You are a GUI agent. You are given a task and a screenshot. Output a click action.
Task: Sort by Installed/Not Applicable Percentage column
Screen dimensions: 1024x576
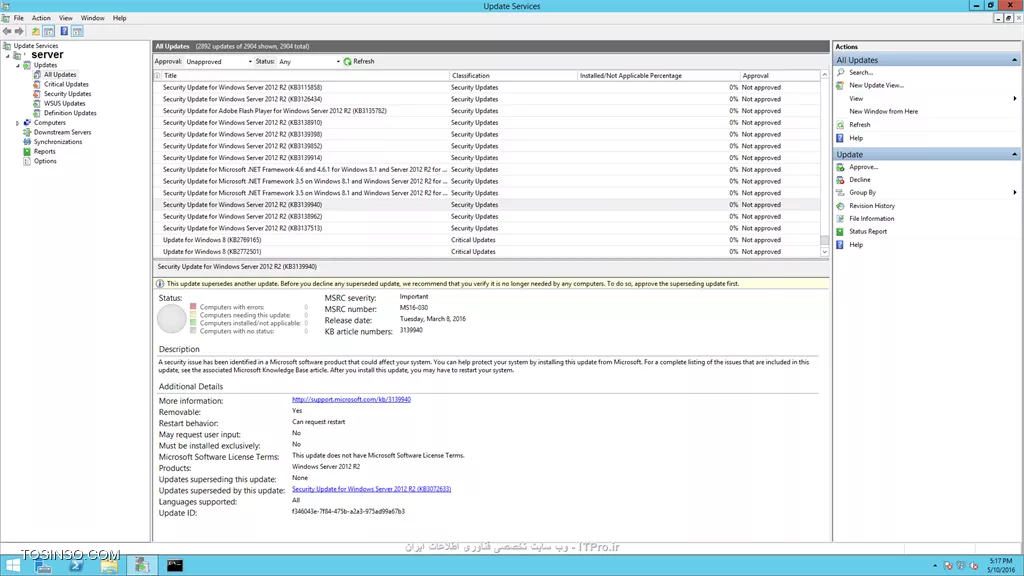(658, 76)
